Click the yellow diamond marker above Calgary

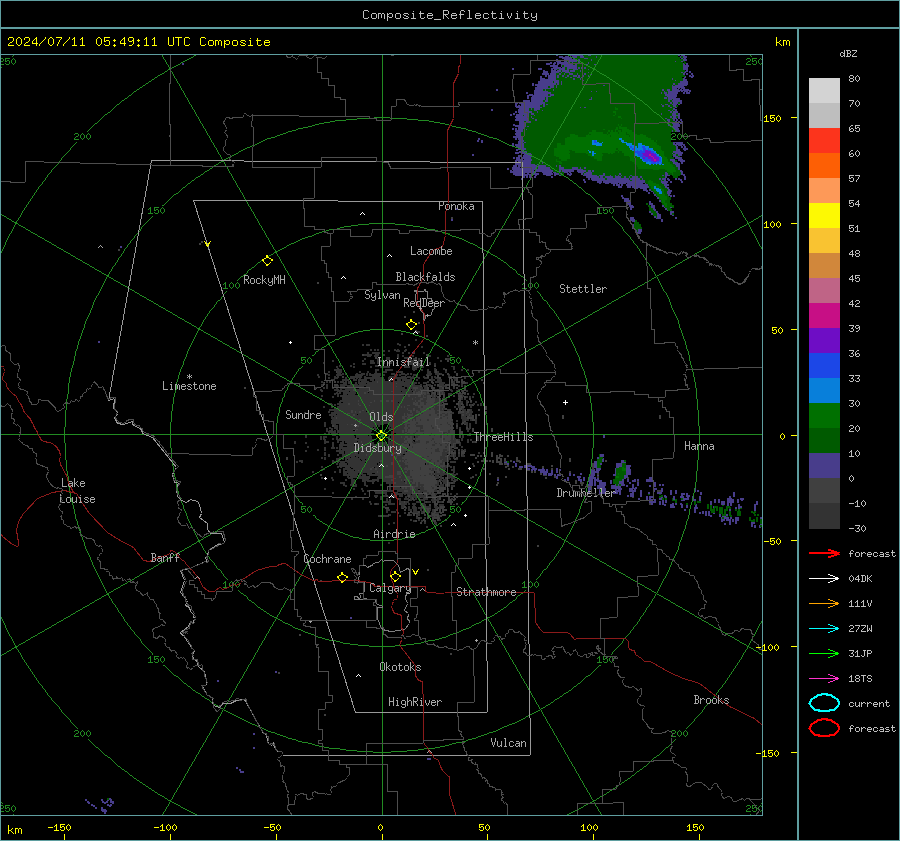395,576
